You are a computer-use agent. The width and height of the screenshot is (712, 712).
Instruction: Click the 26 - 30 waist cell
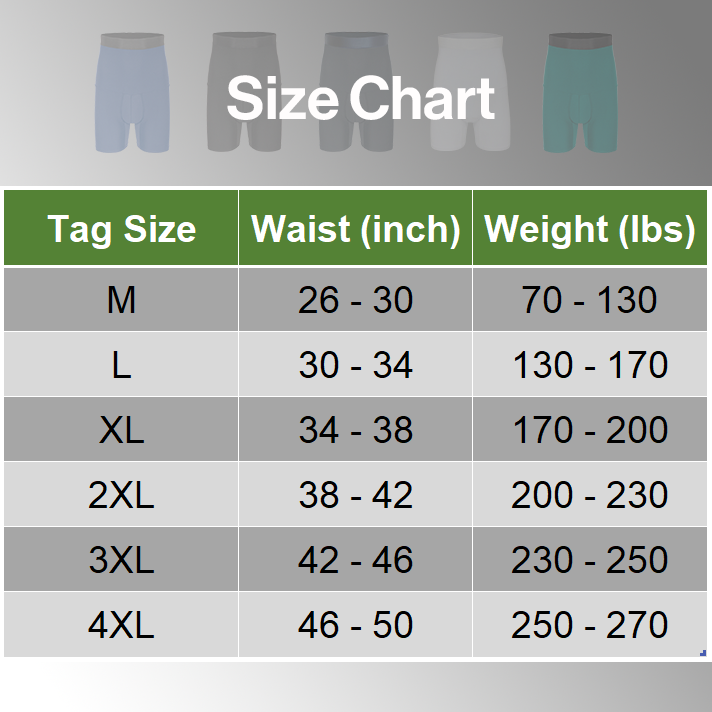(355, 300)
